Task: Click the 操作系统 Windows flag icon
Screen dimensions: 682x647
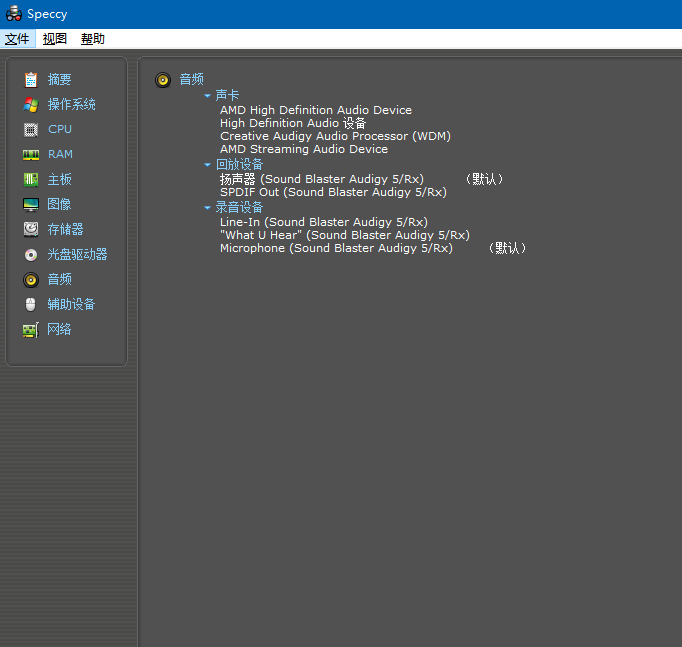Action: (x=31, y=104)
